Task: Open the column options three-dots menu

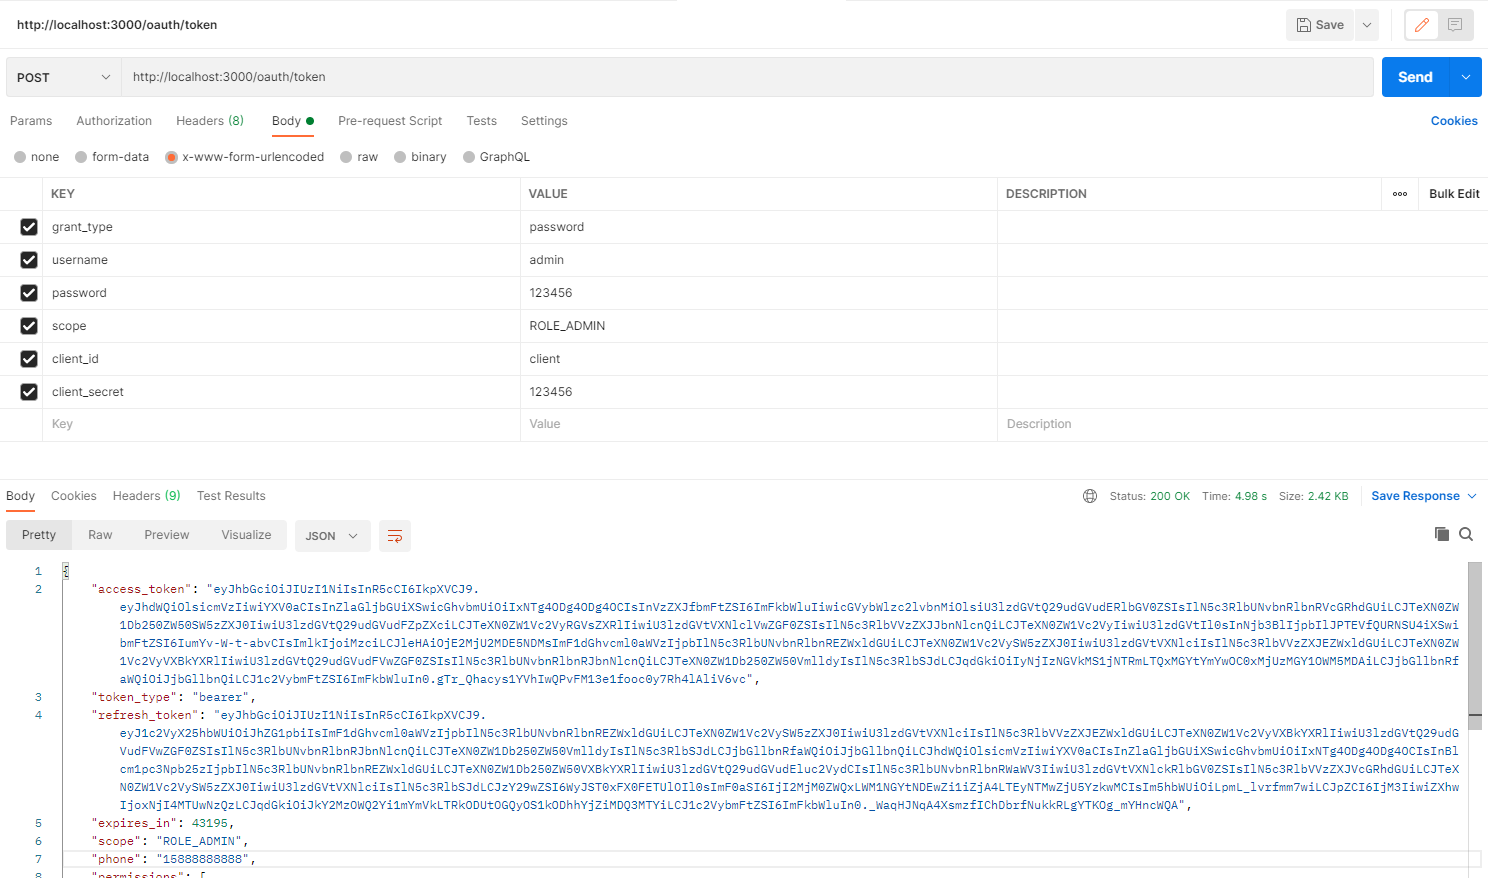Action: [x=1400, y=194]
